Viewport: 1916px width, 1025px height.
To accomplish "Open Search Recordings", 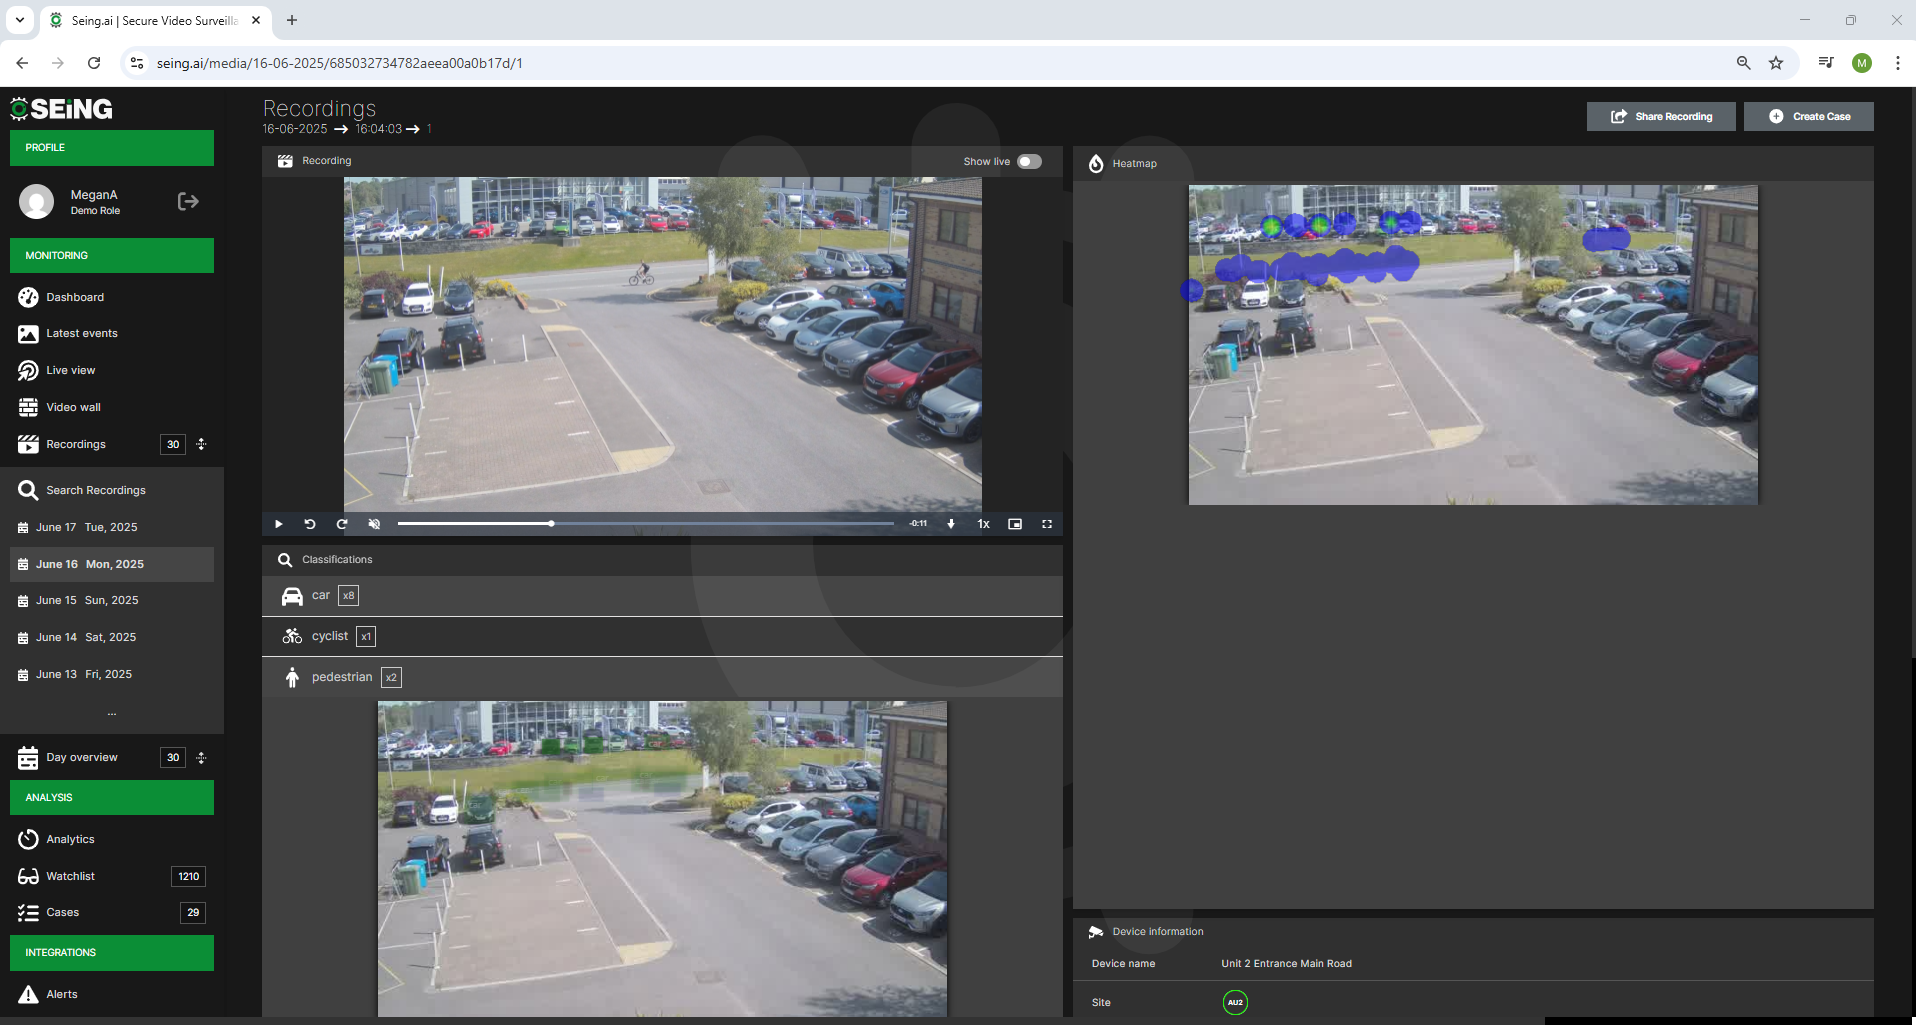I will point(95,490).
